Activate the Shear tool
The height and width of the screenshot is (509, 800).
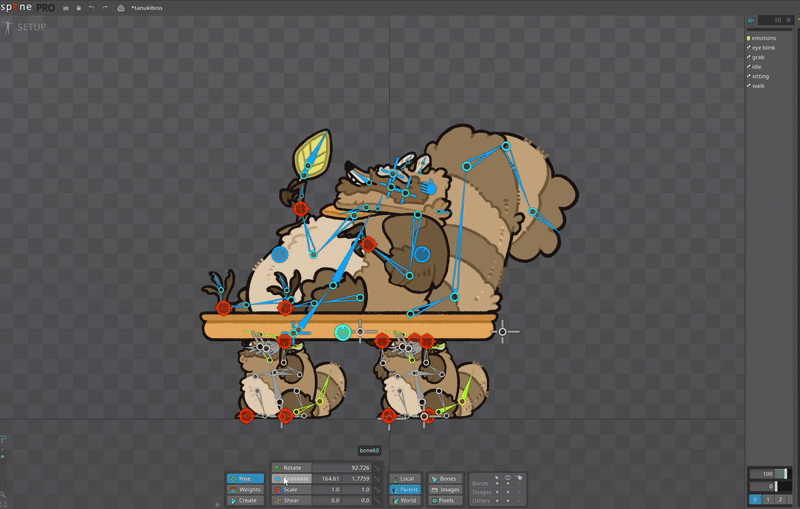pyautogui.click(x=291, y=500)
